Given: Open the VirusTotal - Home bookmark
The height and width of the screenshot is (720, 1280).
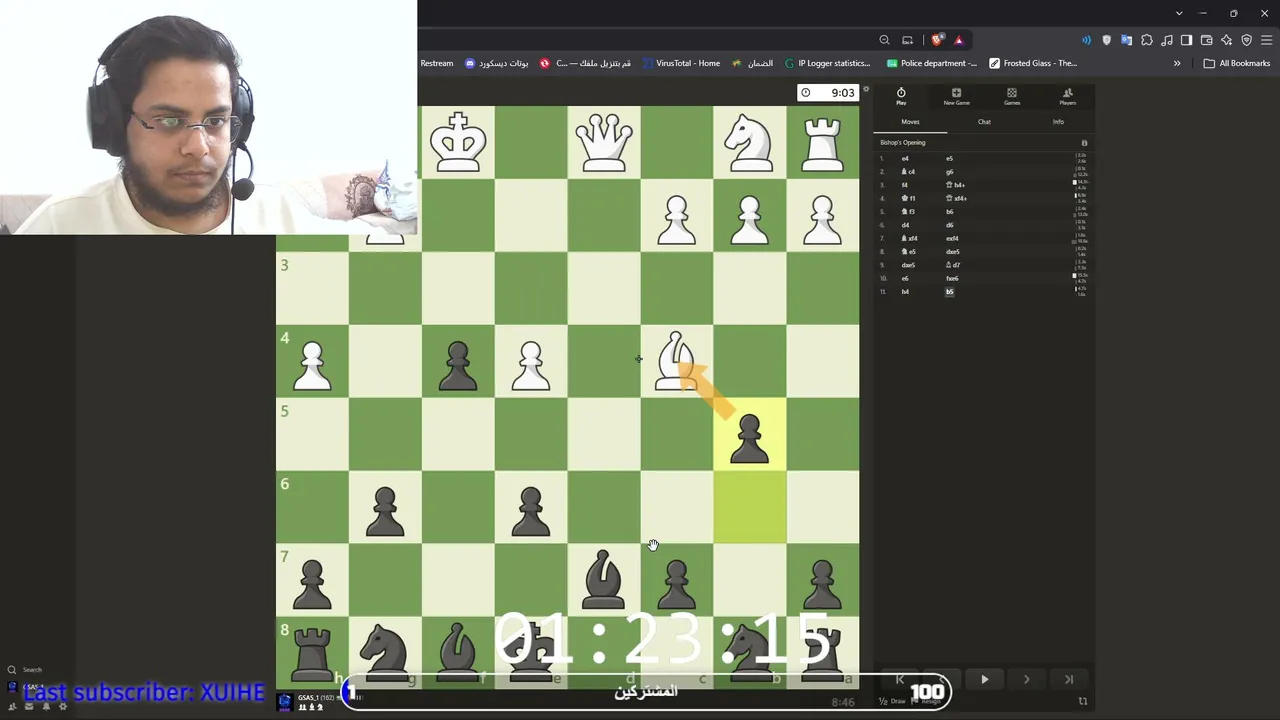Looking at the screenshot, I should pos(681,63).
